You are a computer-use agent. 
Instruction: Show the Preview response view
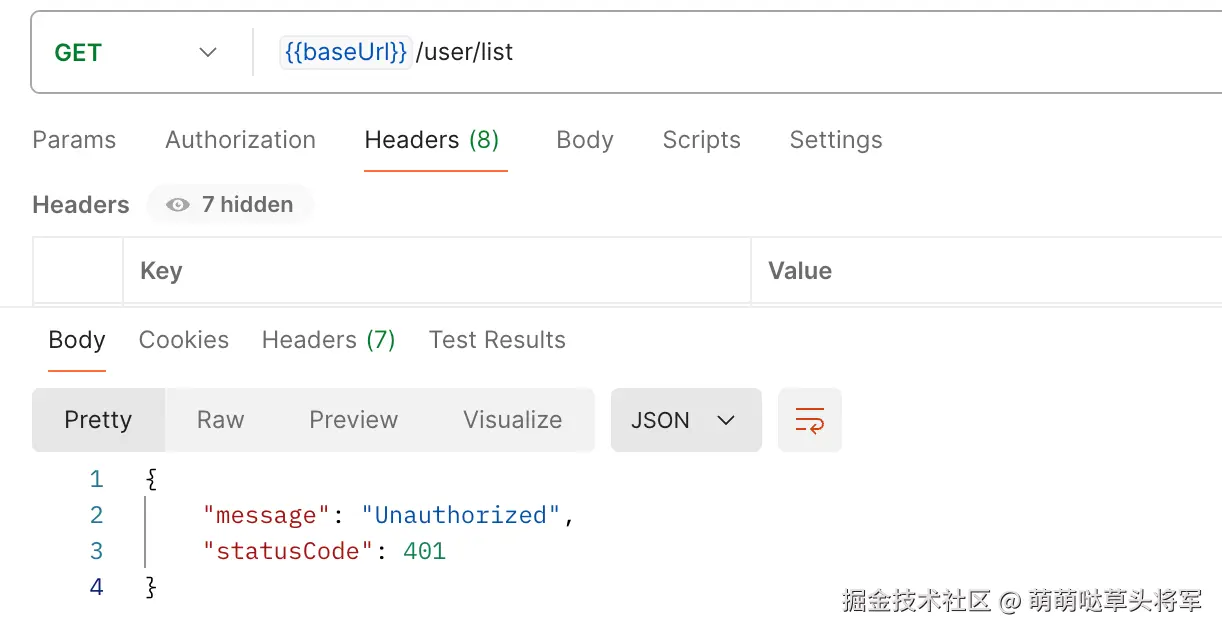coord(353,420)
